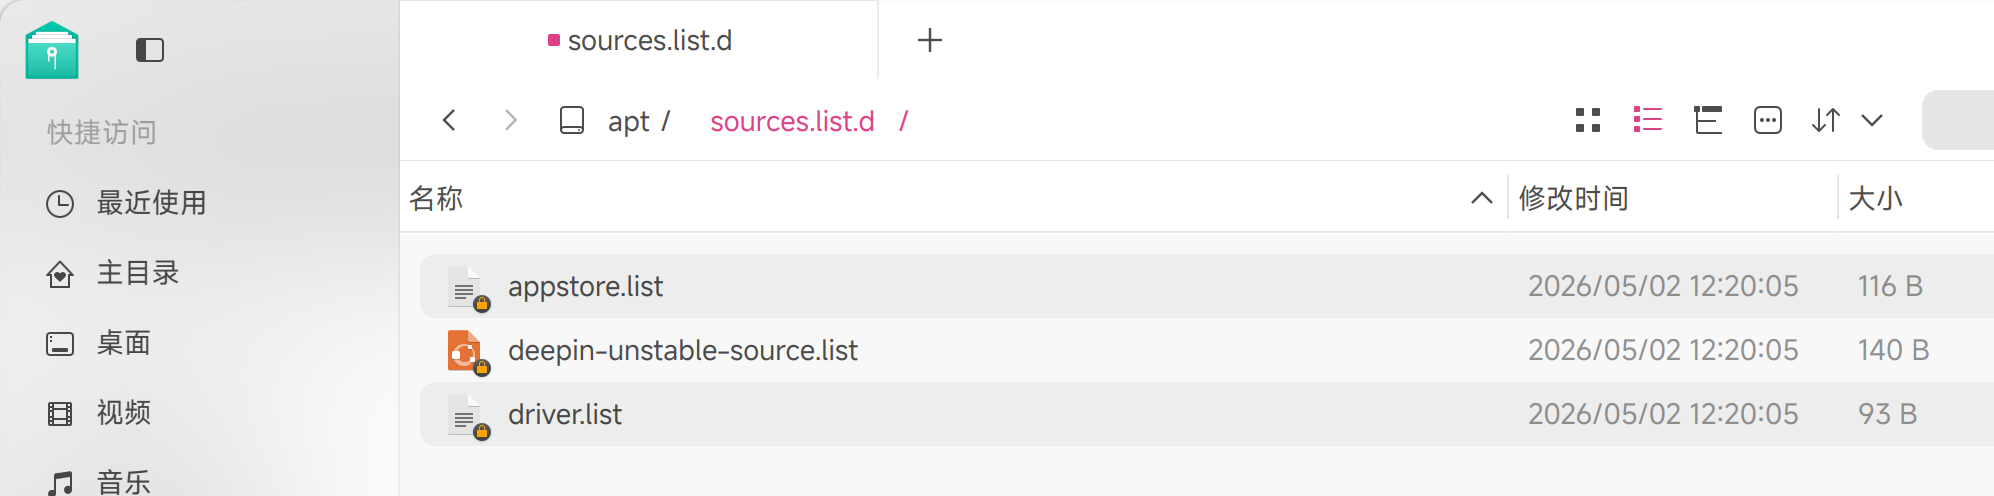Click the 116 B size value

pos(1890,286)
